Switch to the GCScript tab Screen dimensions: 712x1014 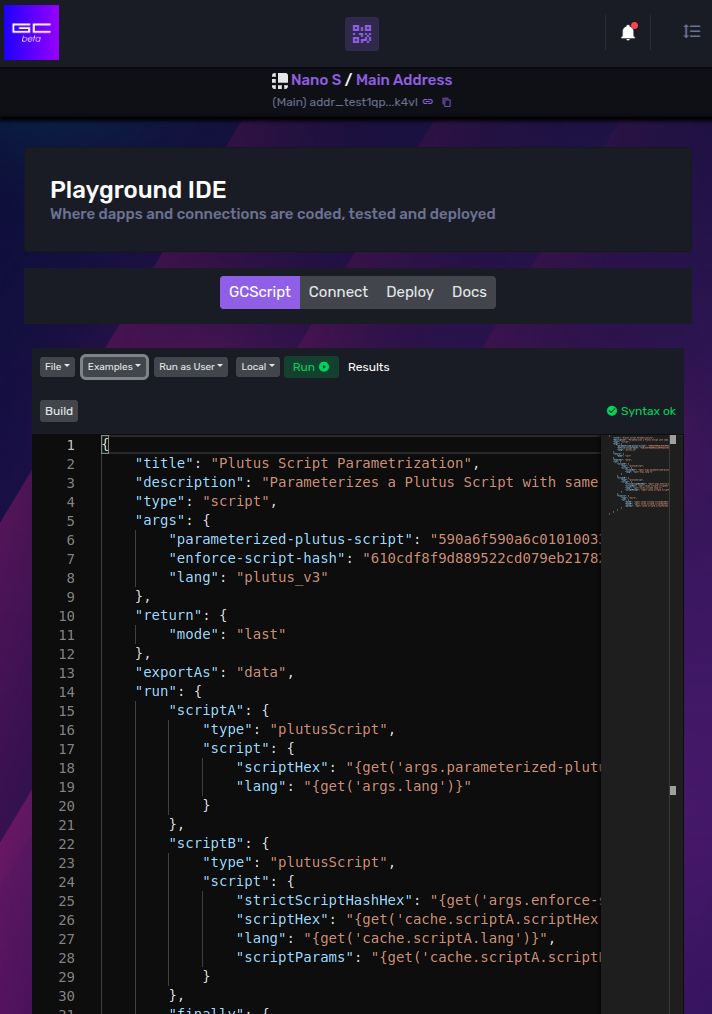260,292
